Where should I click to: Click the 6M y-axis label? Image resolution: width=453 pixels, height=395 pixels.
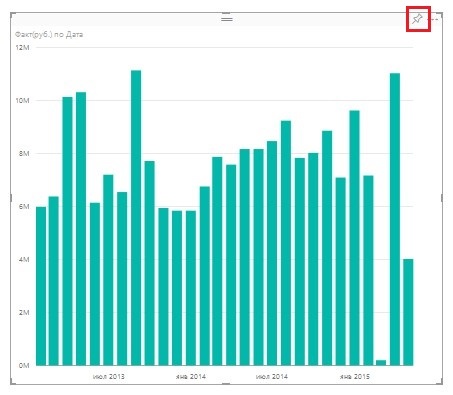tap(24, 207)
